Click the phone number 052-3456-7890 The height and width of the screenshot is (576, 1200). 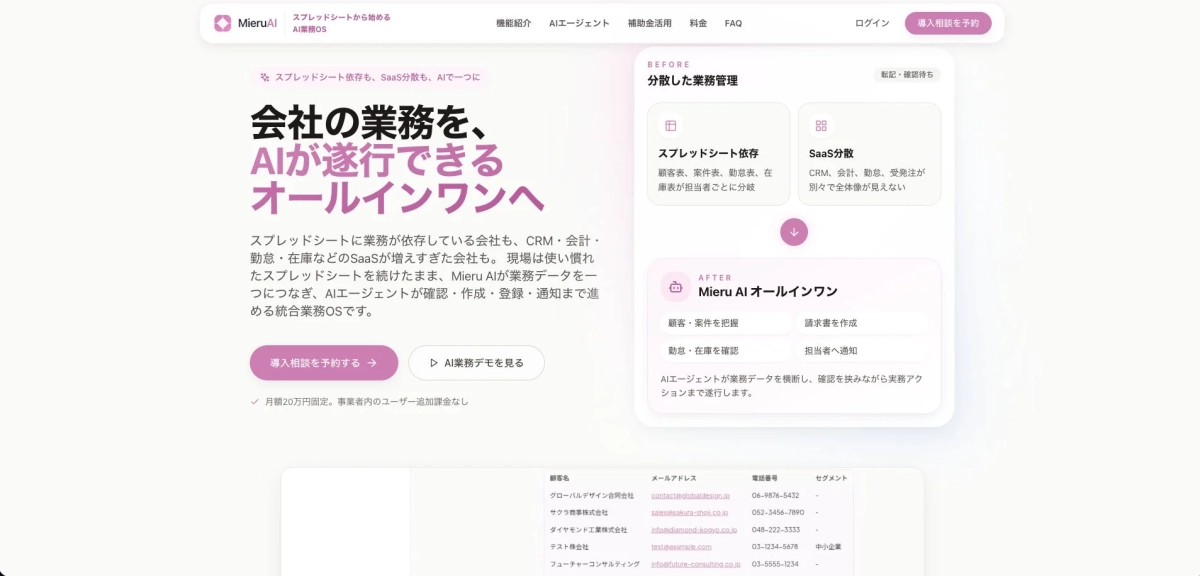(x=778, y=512)
